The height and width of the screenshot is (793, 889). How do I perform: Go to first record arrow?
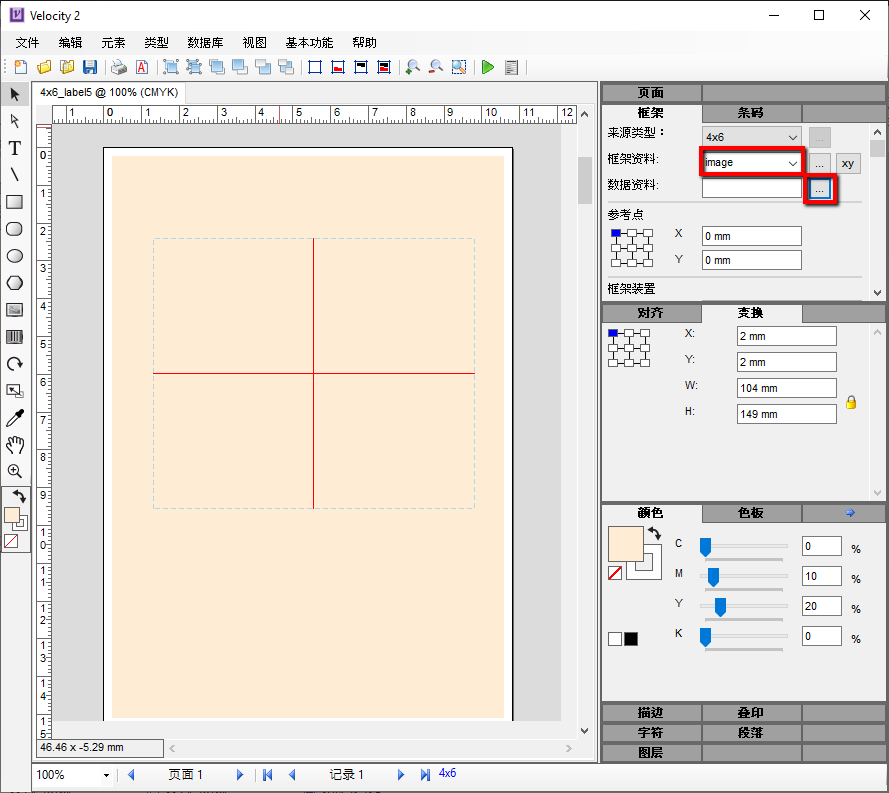268,774
